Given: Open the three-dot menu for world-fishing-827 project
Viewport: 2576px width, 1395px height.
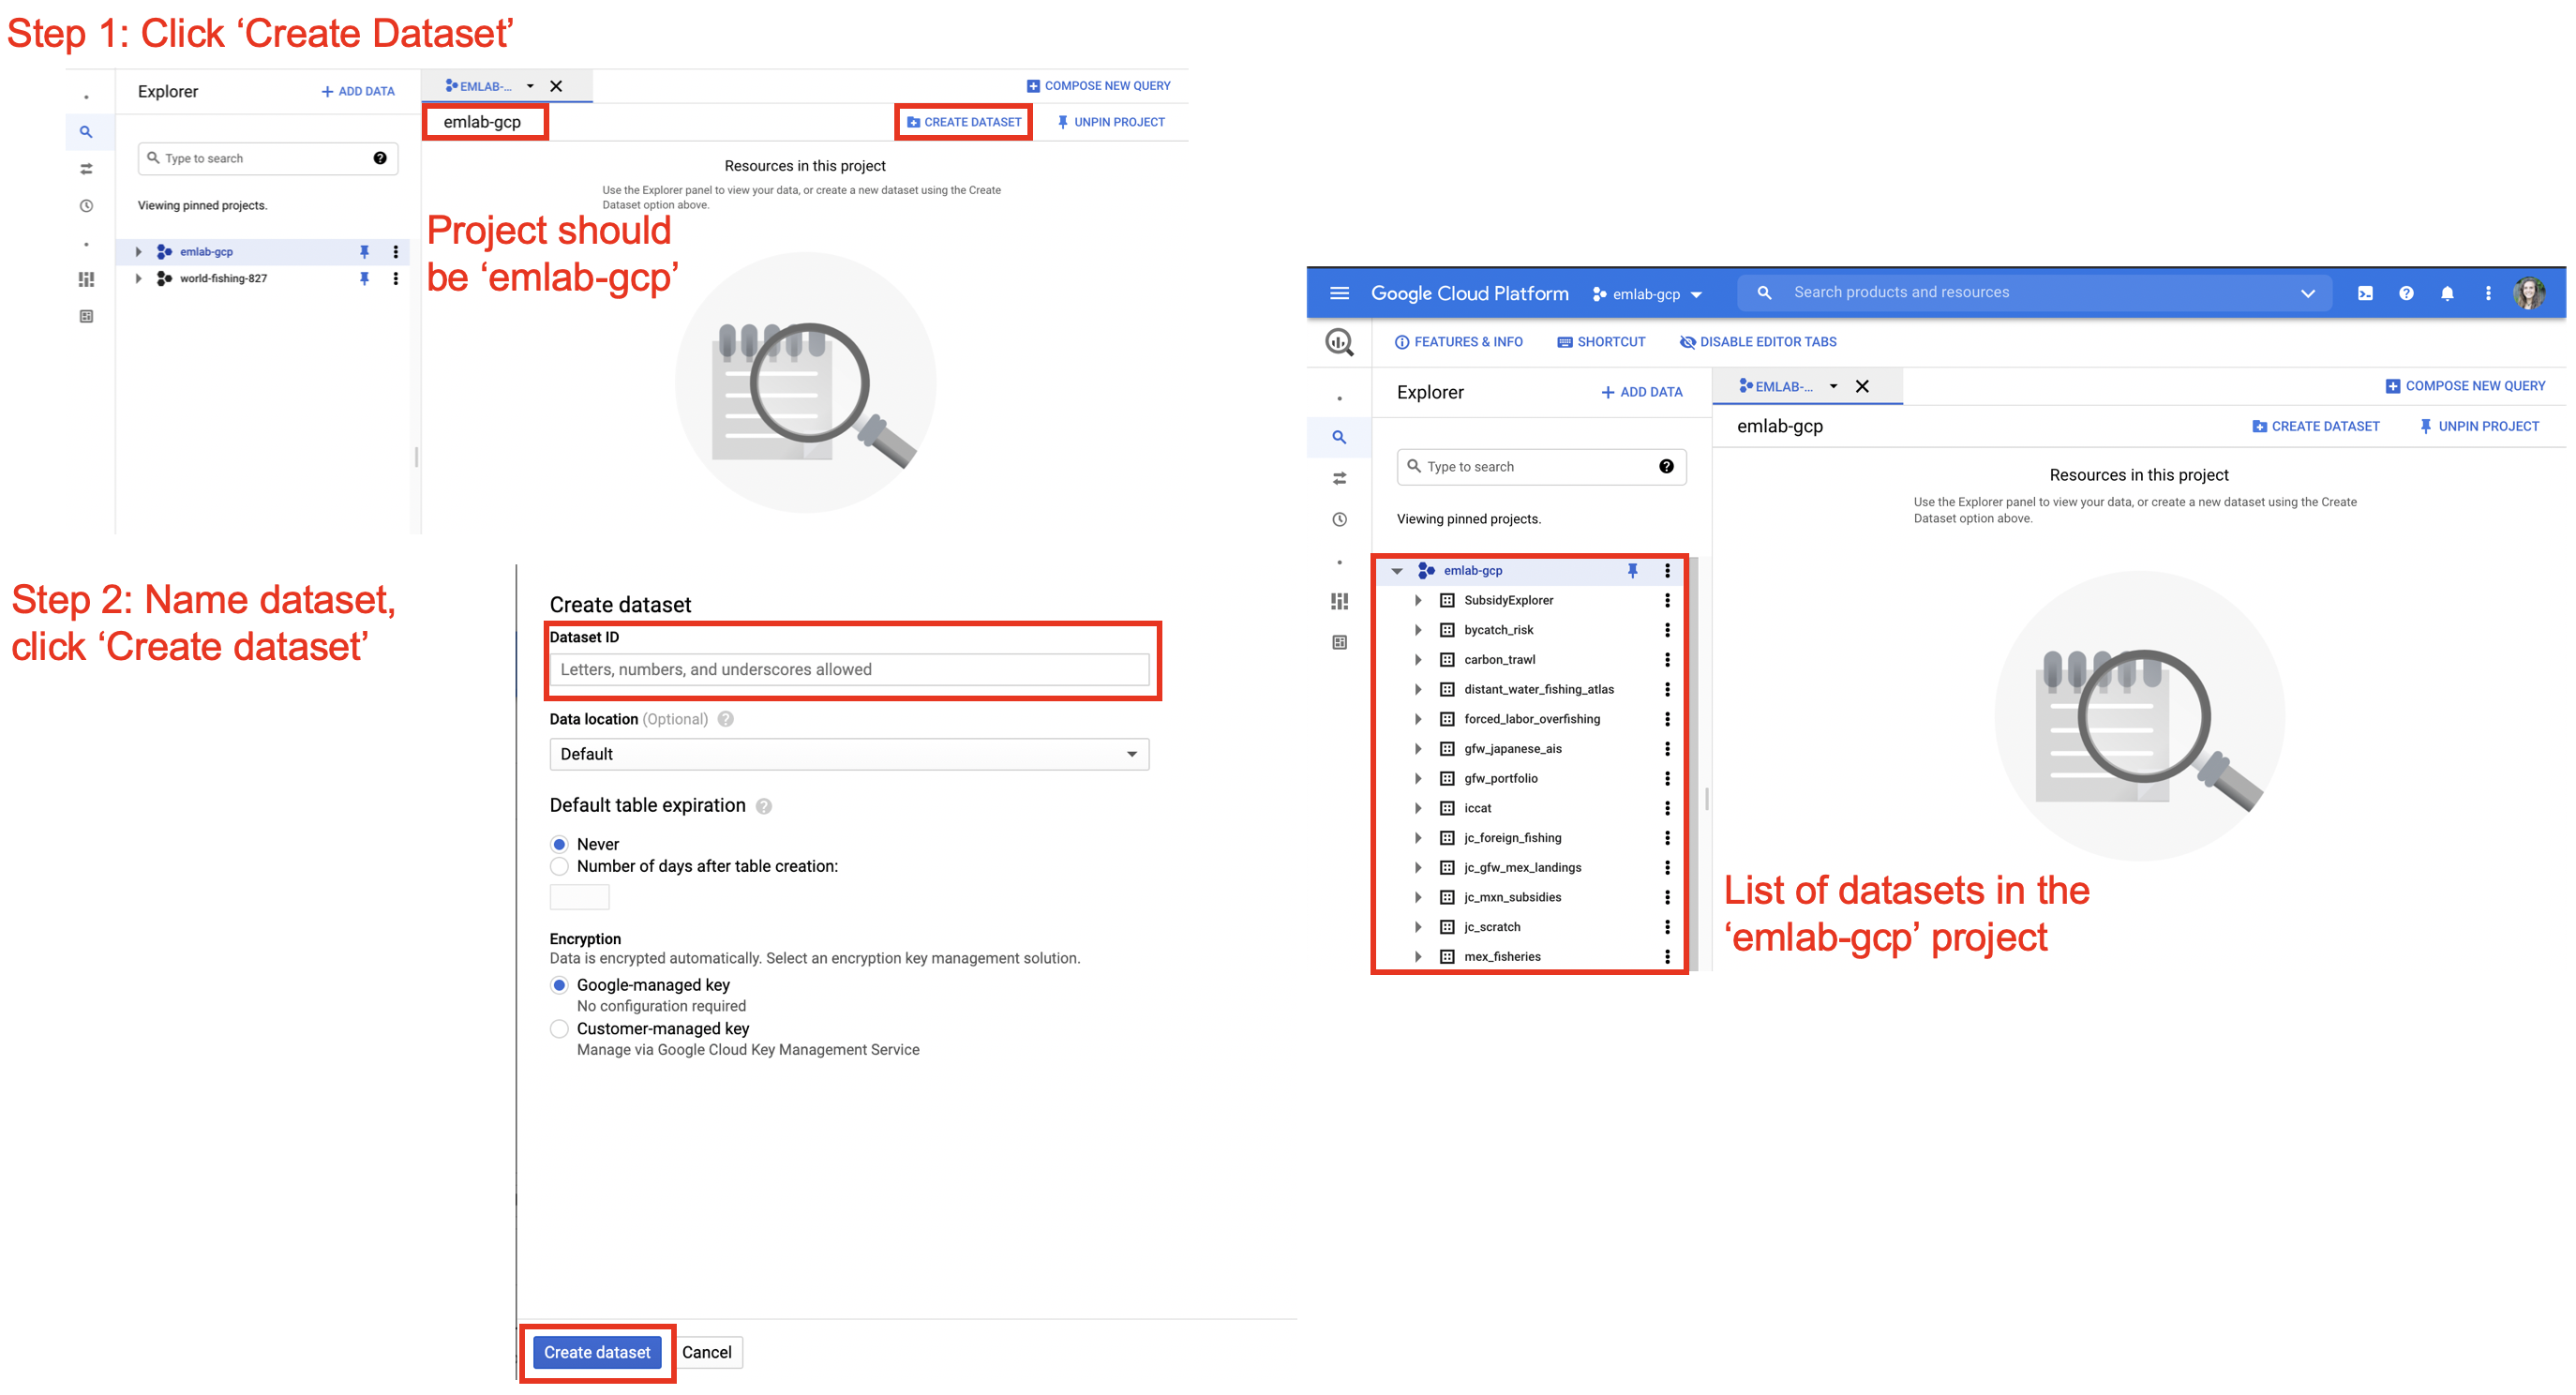Looking at the screenshot, I should [x=396, y=279].
